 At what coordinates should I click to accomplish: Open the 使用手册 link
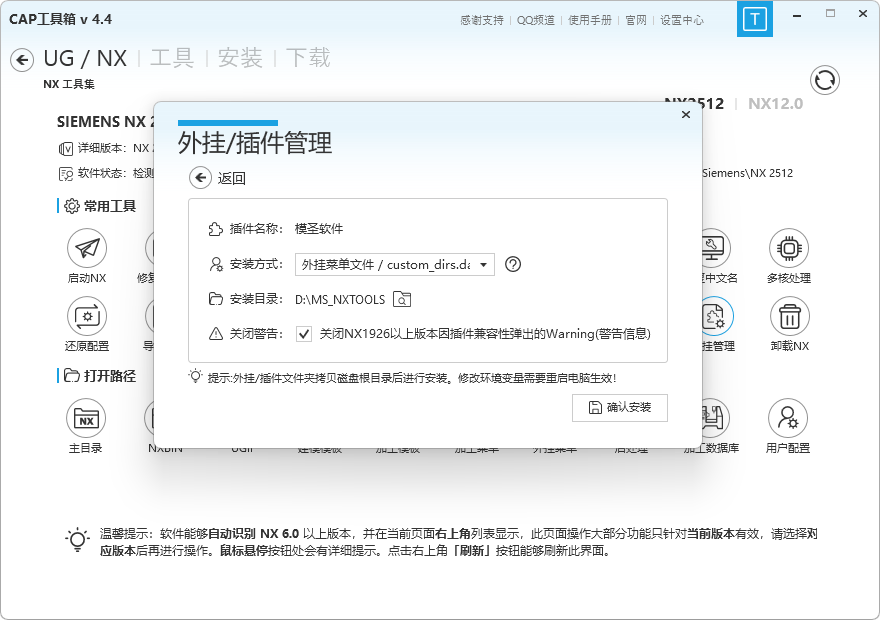(591, 20)
